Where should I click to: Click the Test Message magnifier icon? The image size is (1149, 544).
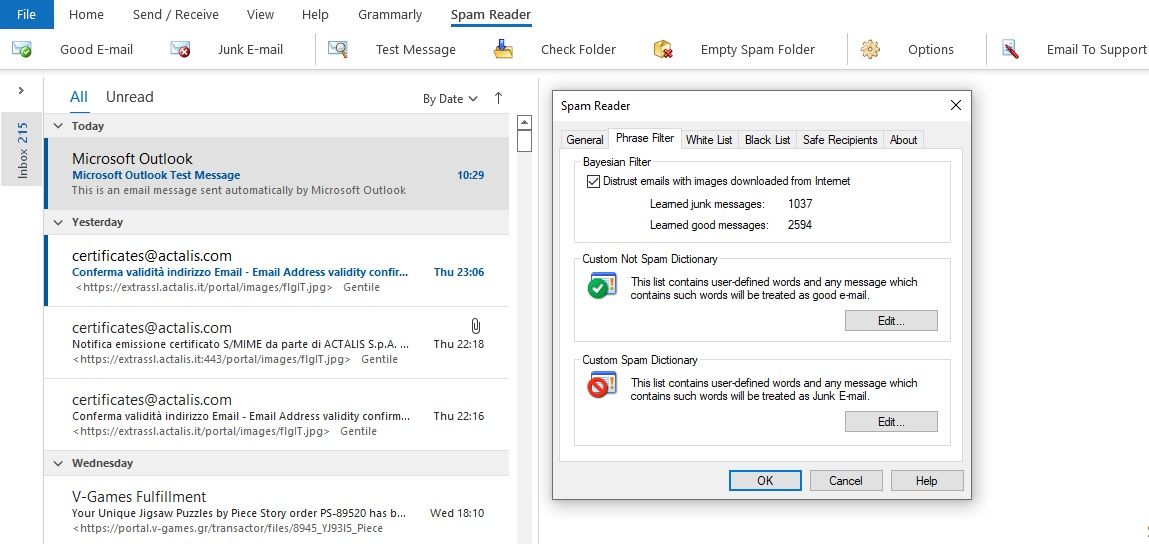[x=338, y=49]
